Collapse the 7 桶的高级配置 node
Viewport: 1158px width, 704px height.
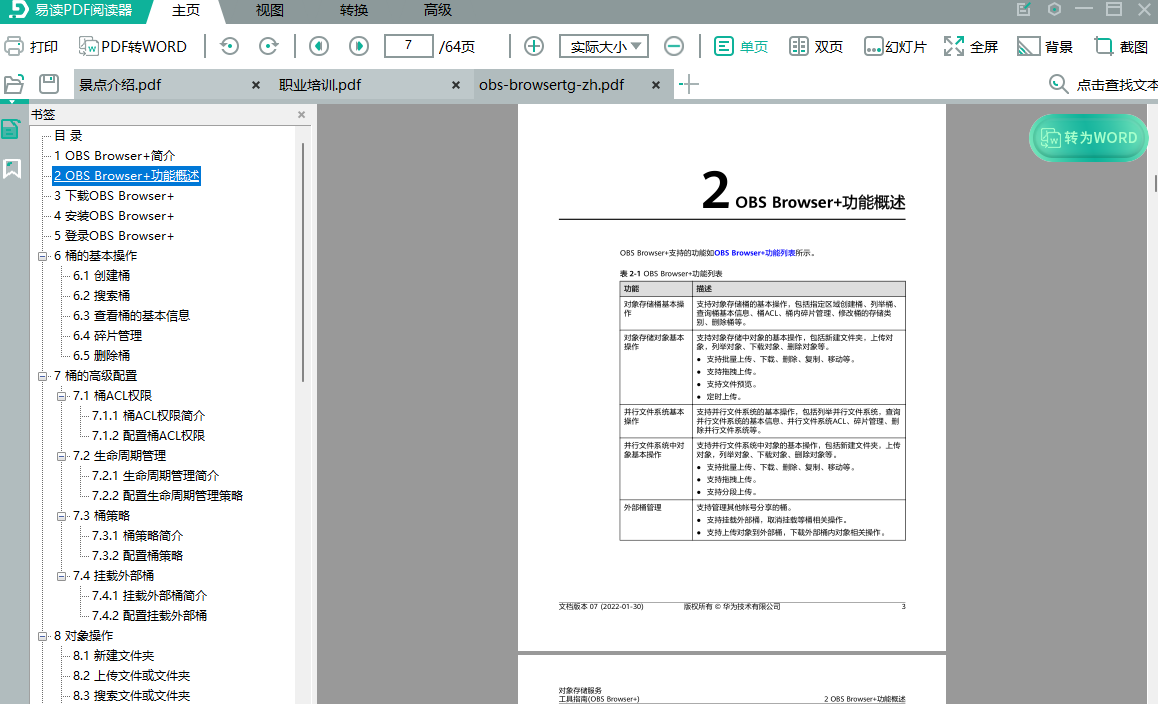(x=43, y=376)
